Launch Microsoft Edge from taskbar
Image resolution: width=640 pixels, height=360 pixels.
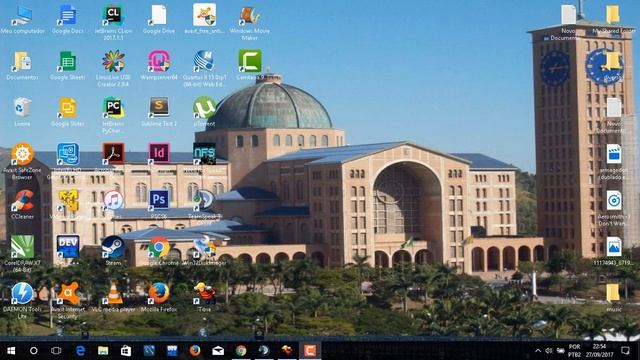pos(80,351)
